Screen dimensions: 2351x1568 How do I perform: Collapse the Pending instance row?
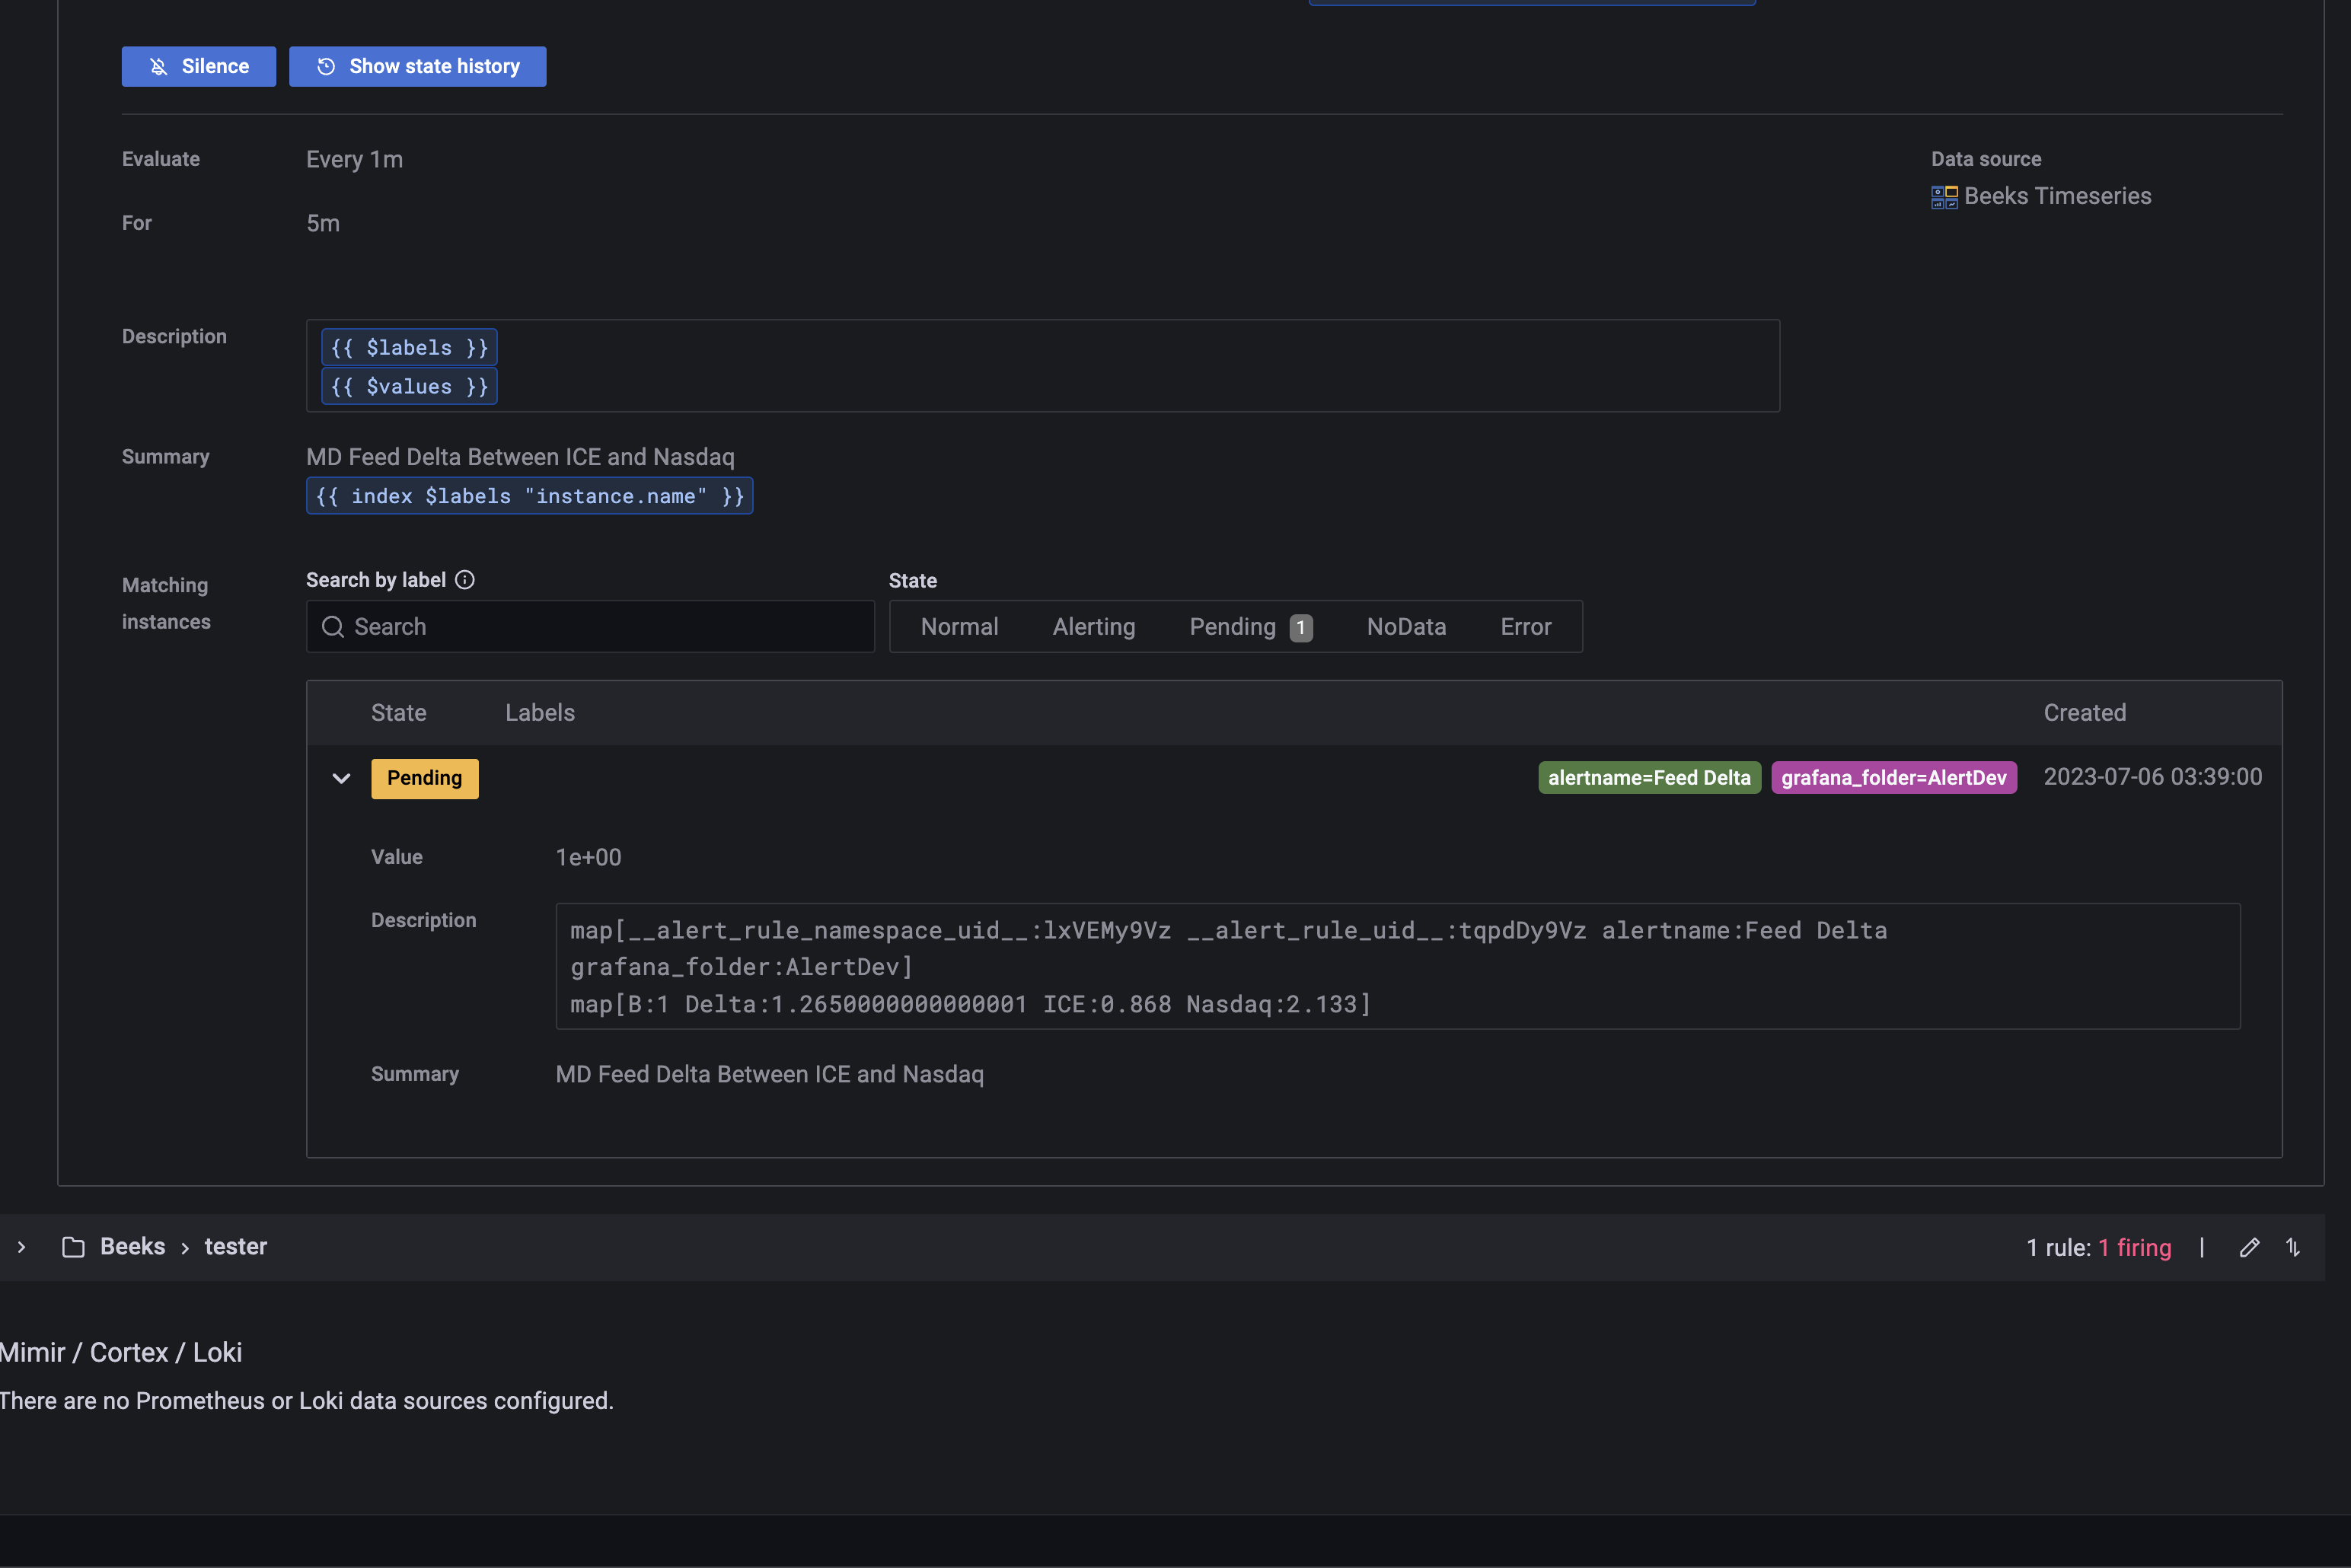(x=341, y=779)
